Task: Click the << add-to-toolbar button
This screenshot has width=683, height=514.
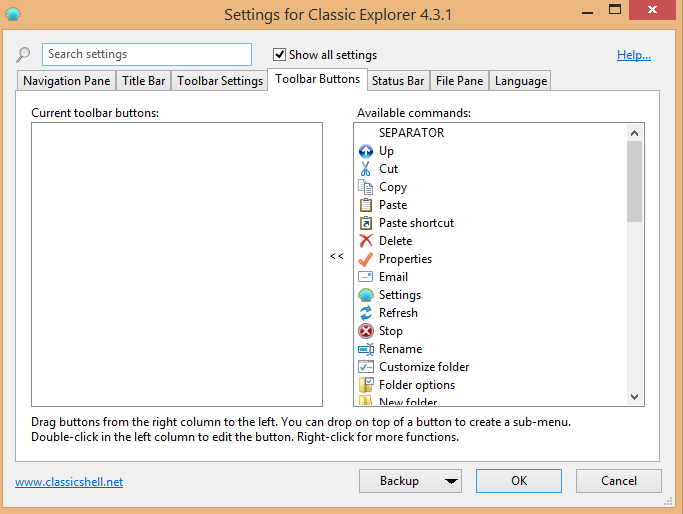Action: pos(337,256)
